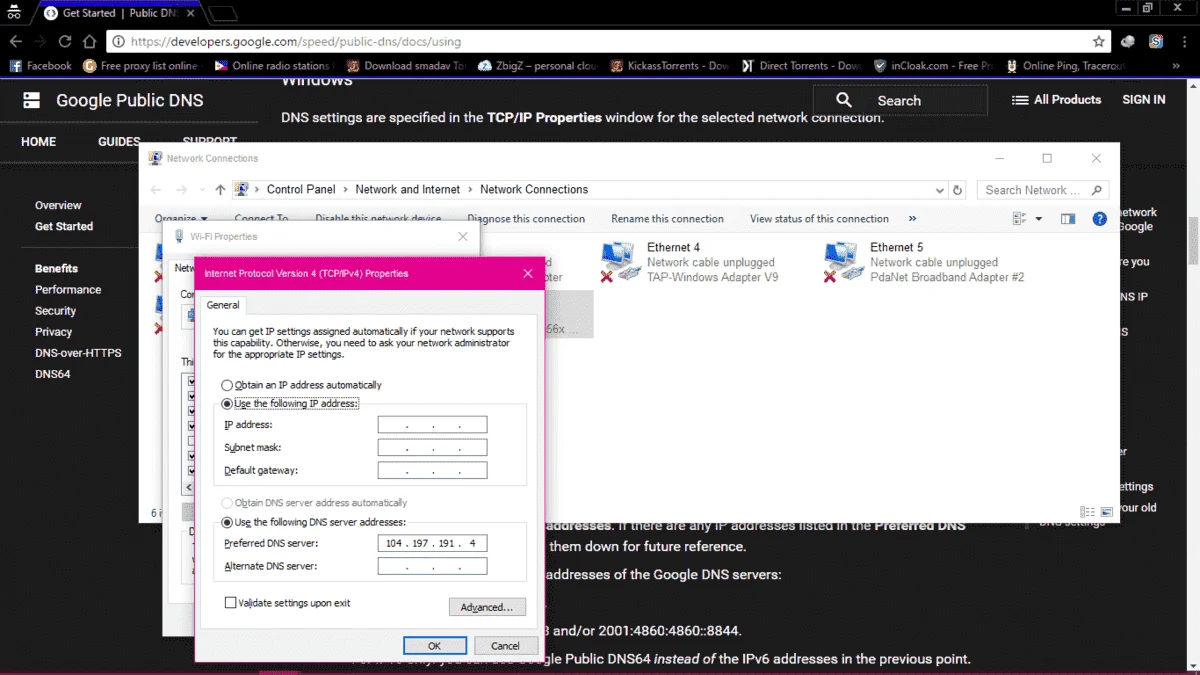Open the DNS-over-HTTPS sidebar link
The height and width of the screenshot is (675, 1200).
(78, 353)
